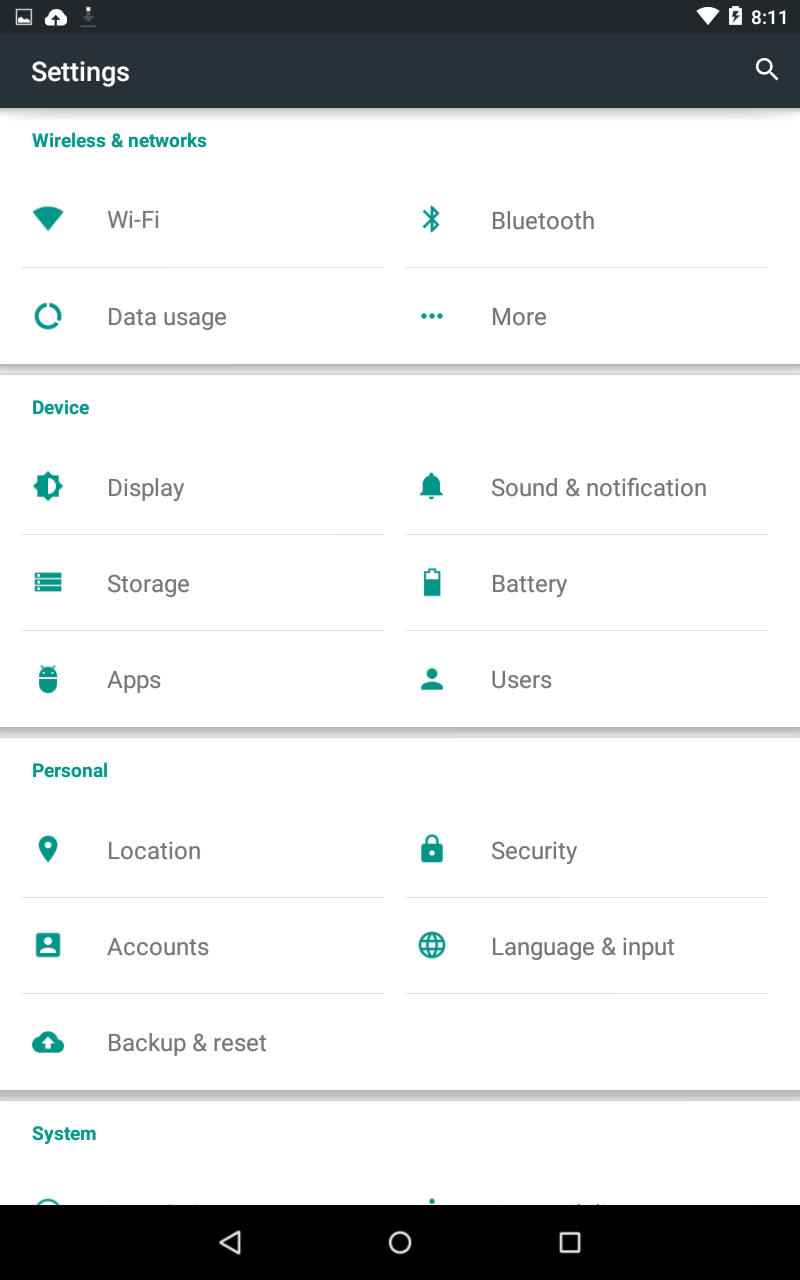This screenshot has width=800, height=1280.
Task: Tap the Display brightness icon
Action: (48, 487)
